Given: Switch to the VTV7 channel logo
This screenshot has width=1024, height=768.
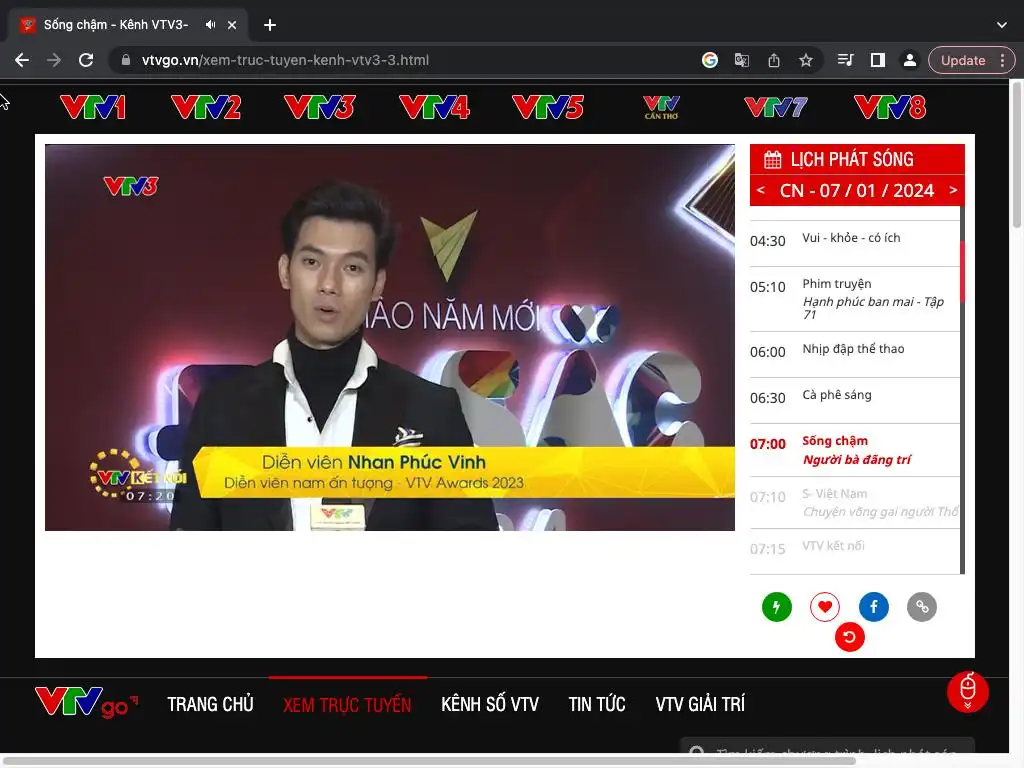Looking at the screenshot, I should pos(776,107).
